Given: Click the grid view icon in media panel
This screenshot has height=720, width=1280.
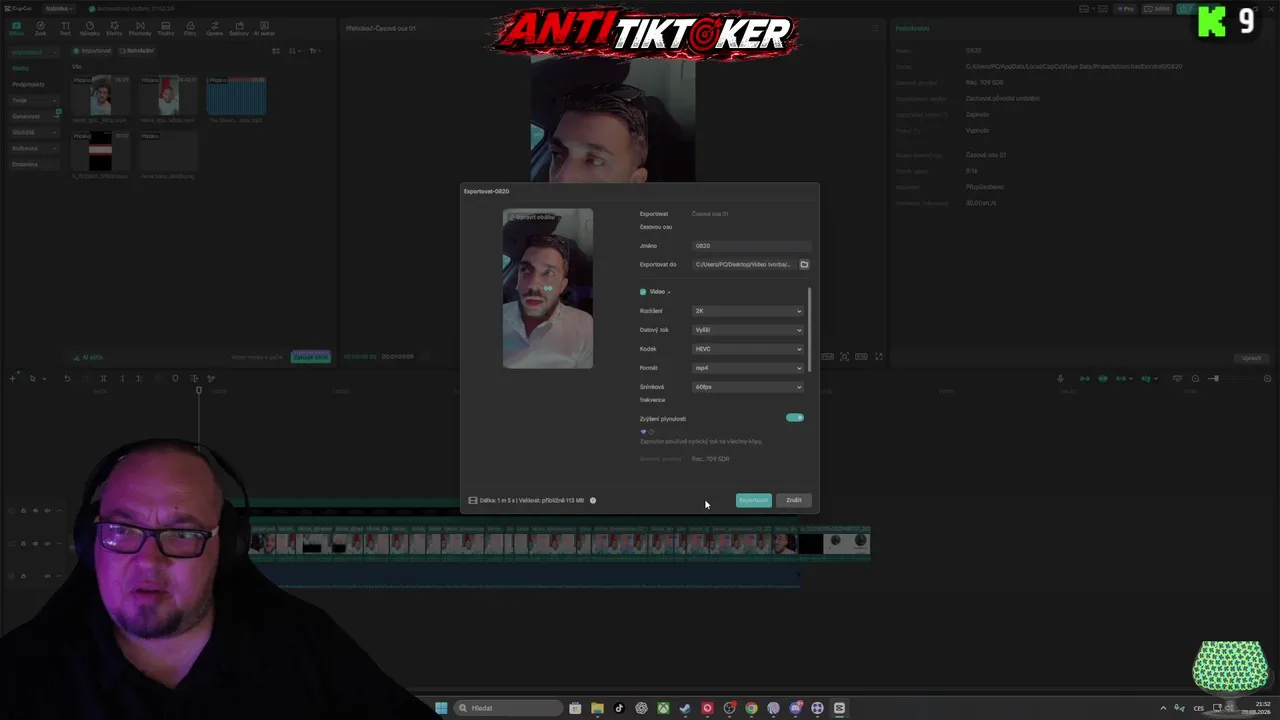Looking at the screenshot, I should pos(277,50).
